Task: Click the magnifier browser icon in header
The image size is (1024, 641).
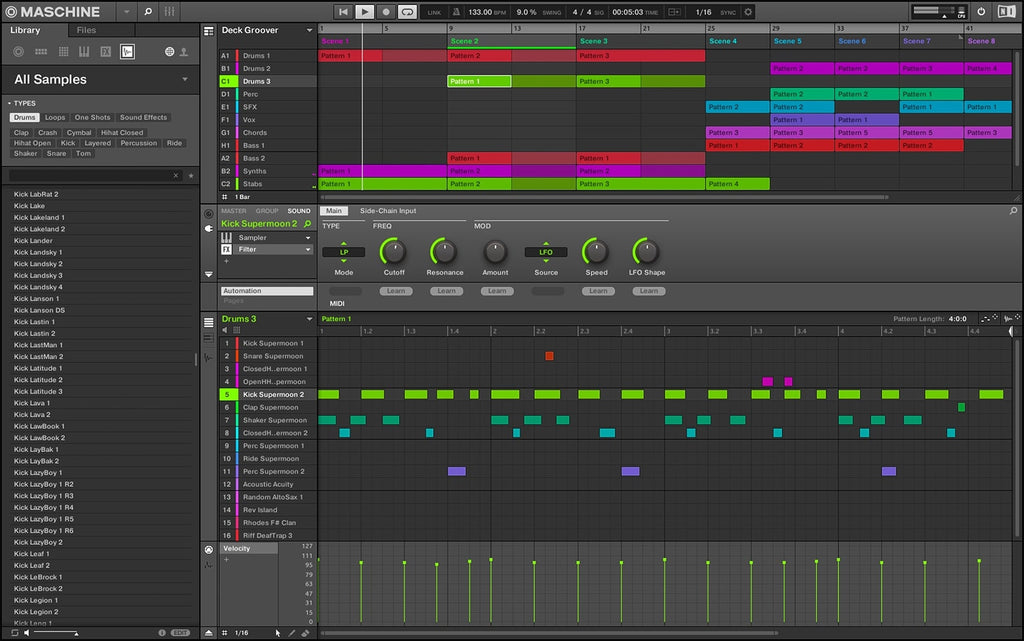Action: click(148, 12)
